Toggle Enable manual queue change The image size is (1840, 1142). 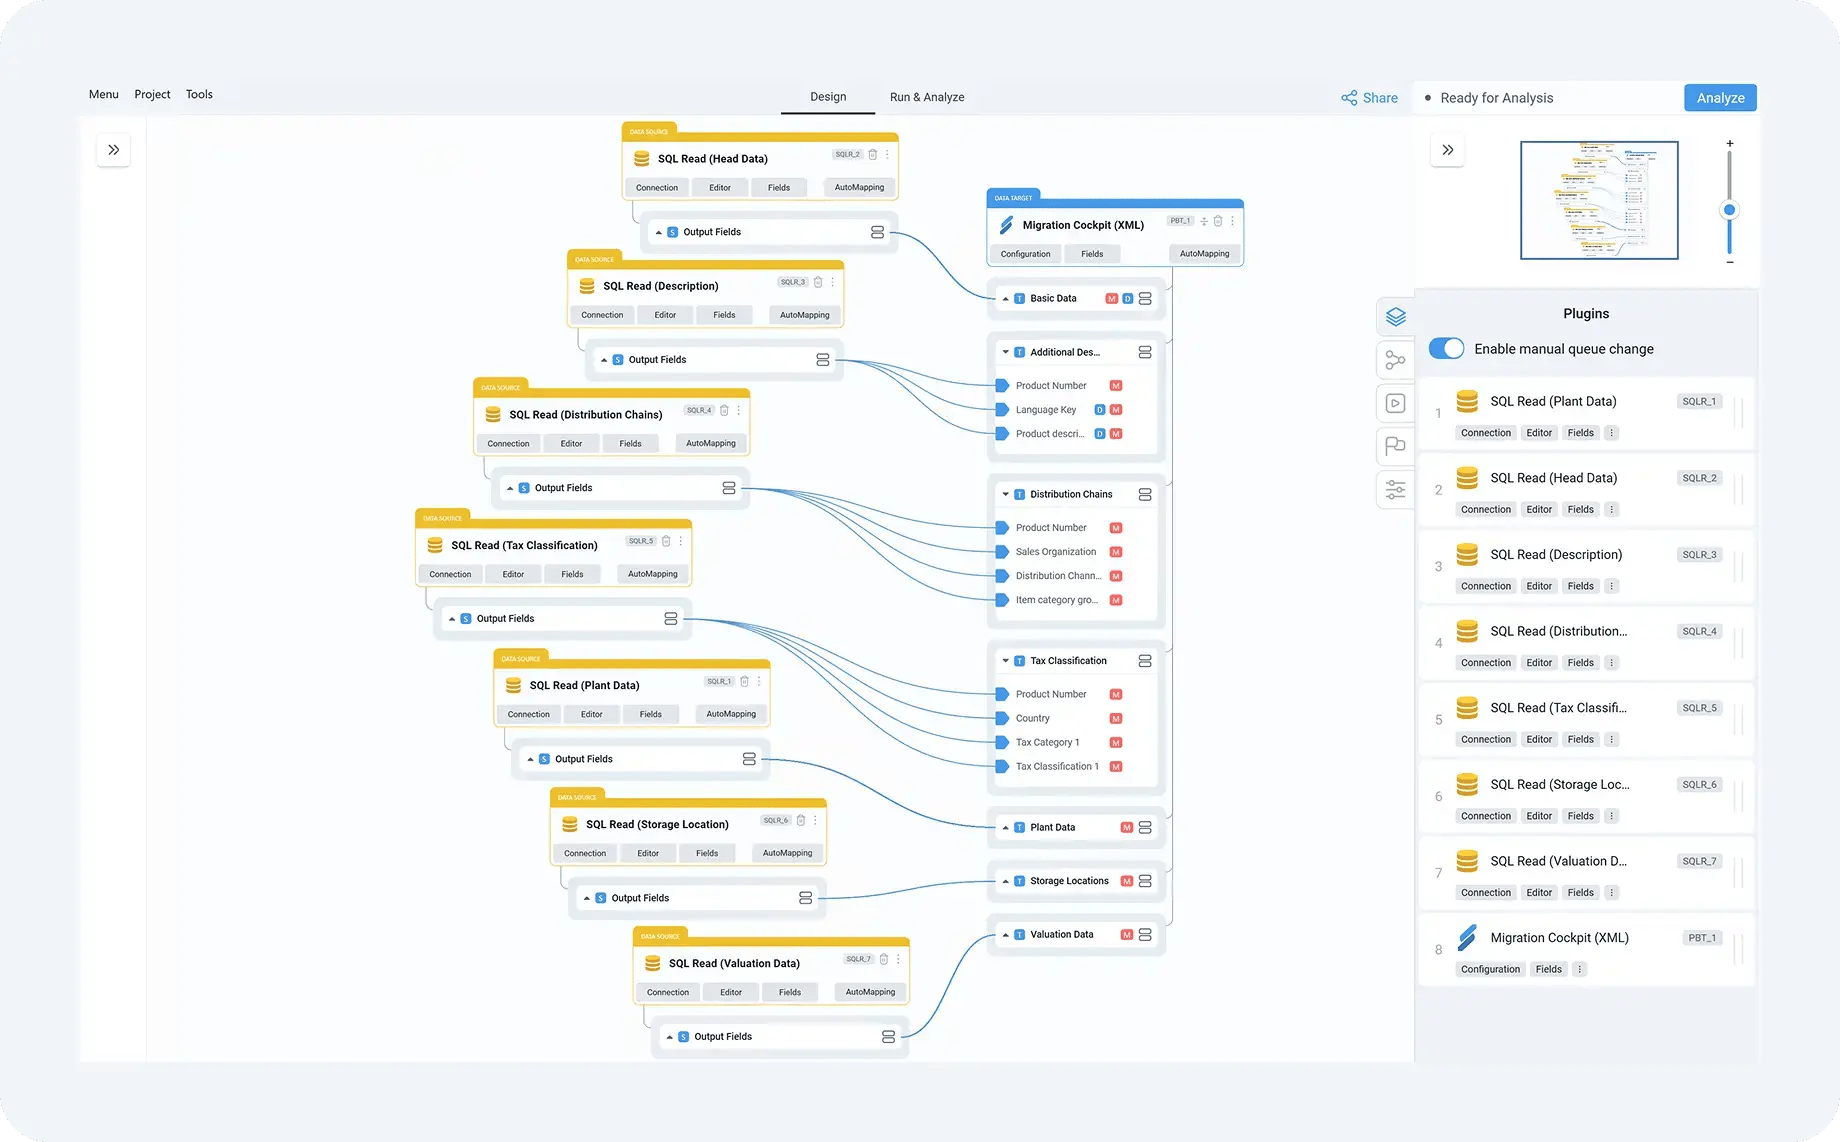coord(1446,348)
